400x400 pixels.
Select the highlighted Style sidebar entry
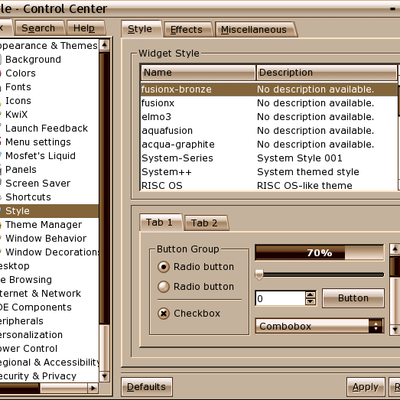click(49, 211)
